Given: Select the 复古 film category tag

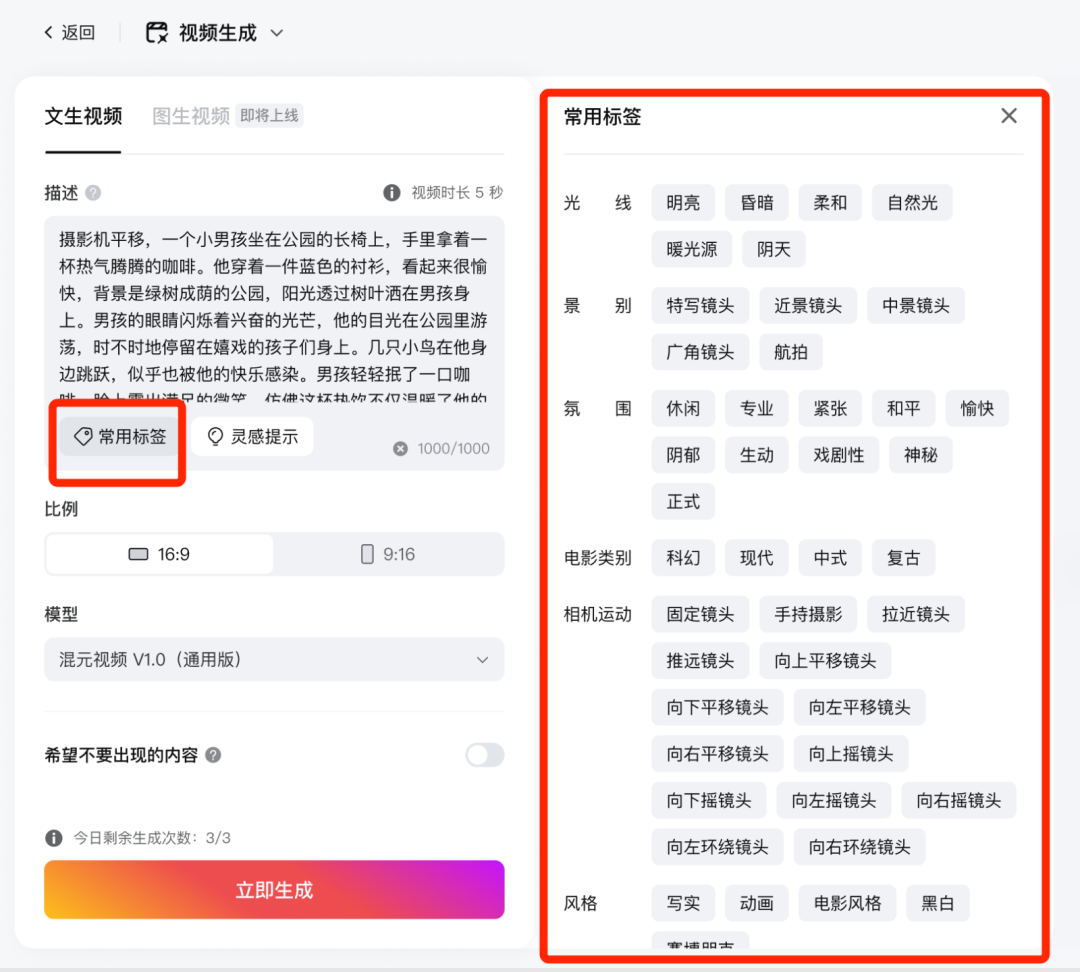Looking at the screenshot, I should pos(904,558).
